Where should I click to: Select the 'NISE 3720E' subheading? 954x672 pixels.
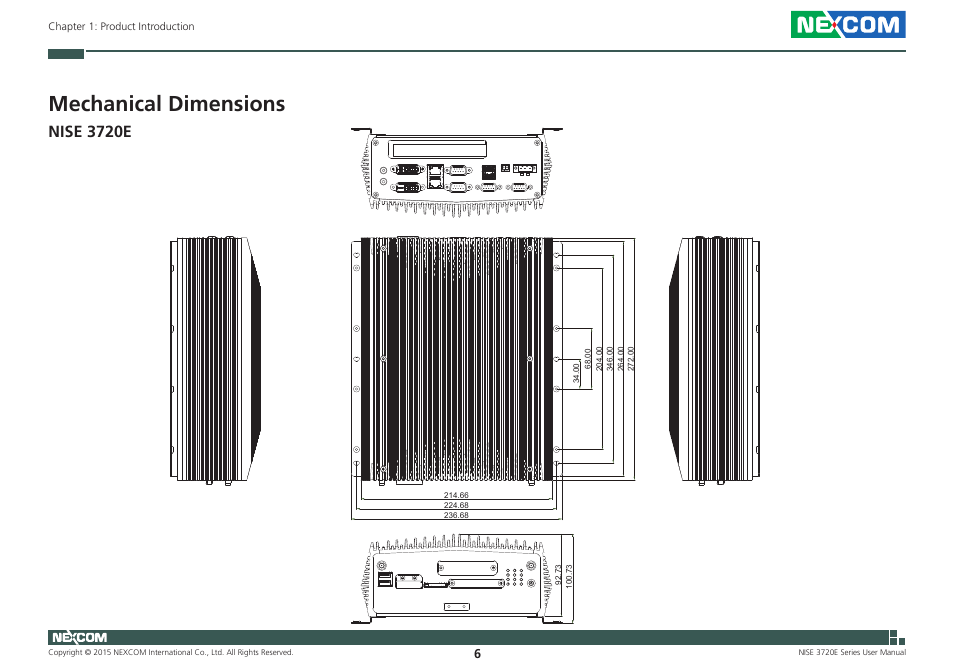click(x=89, y=131)
